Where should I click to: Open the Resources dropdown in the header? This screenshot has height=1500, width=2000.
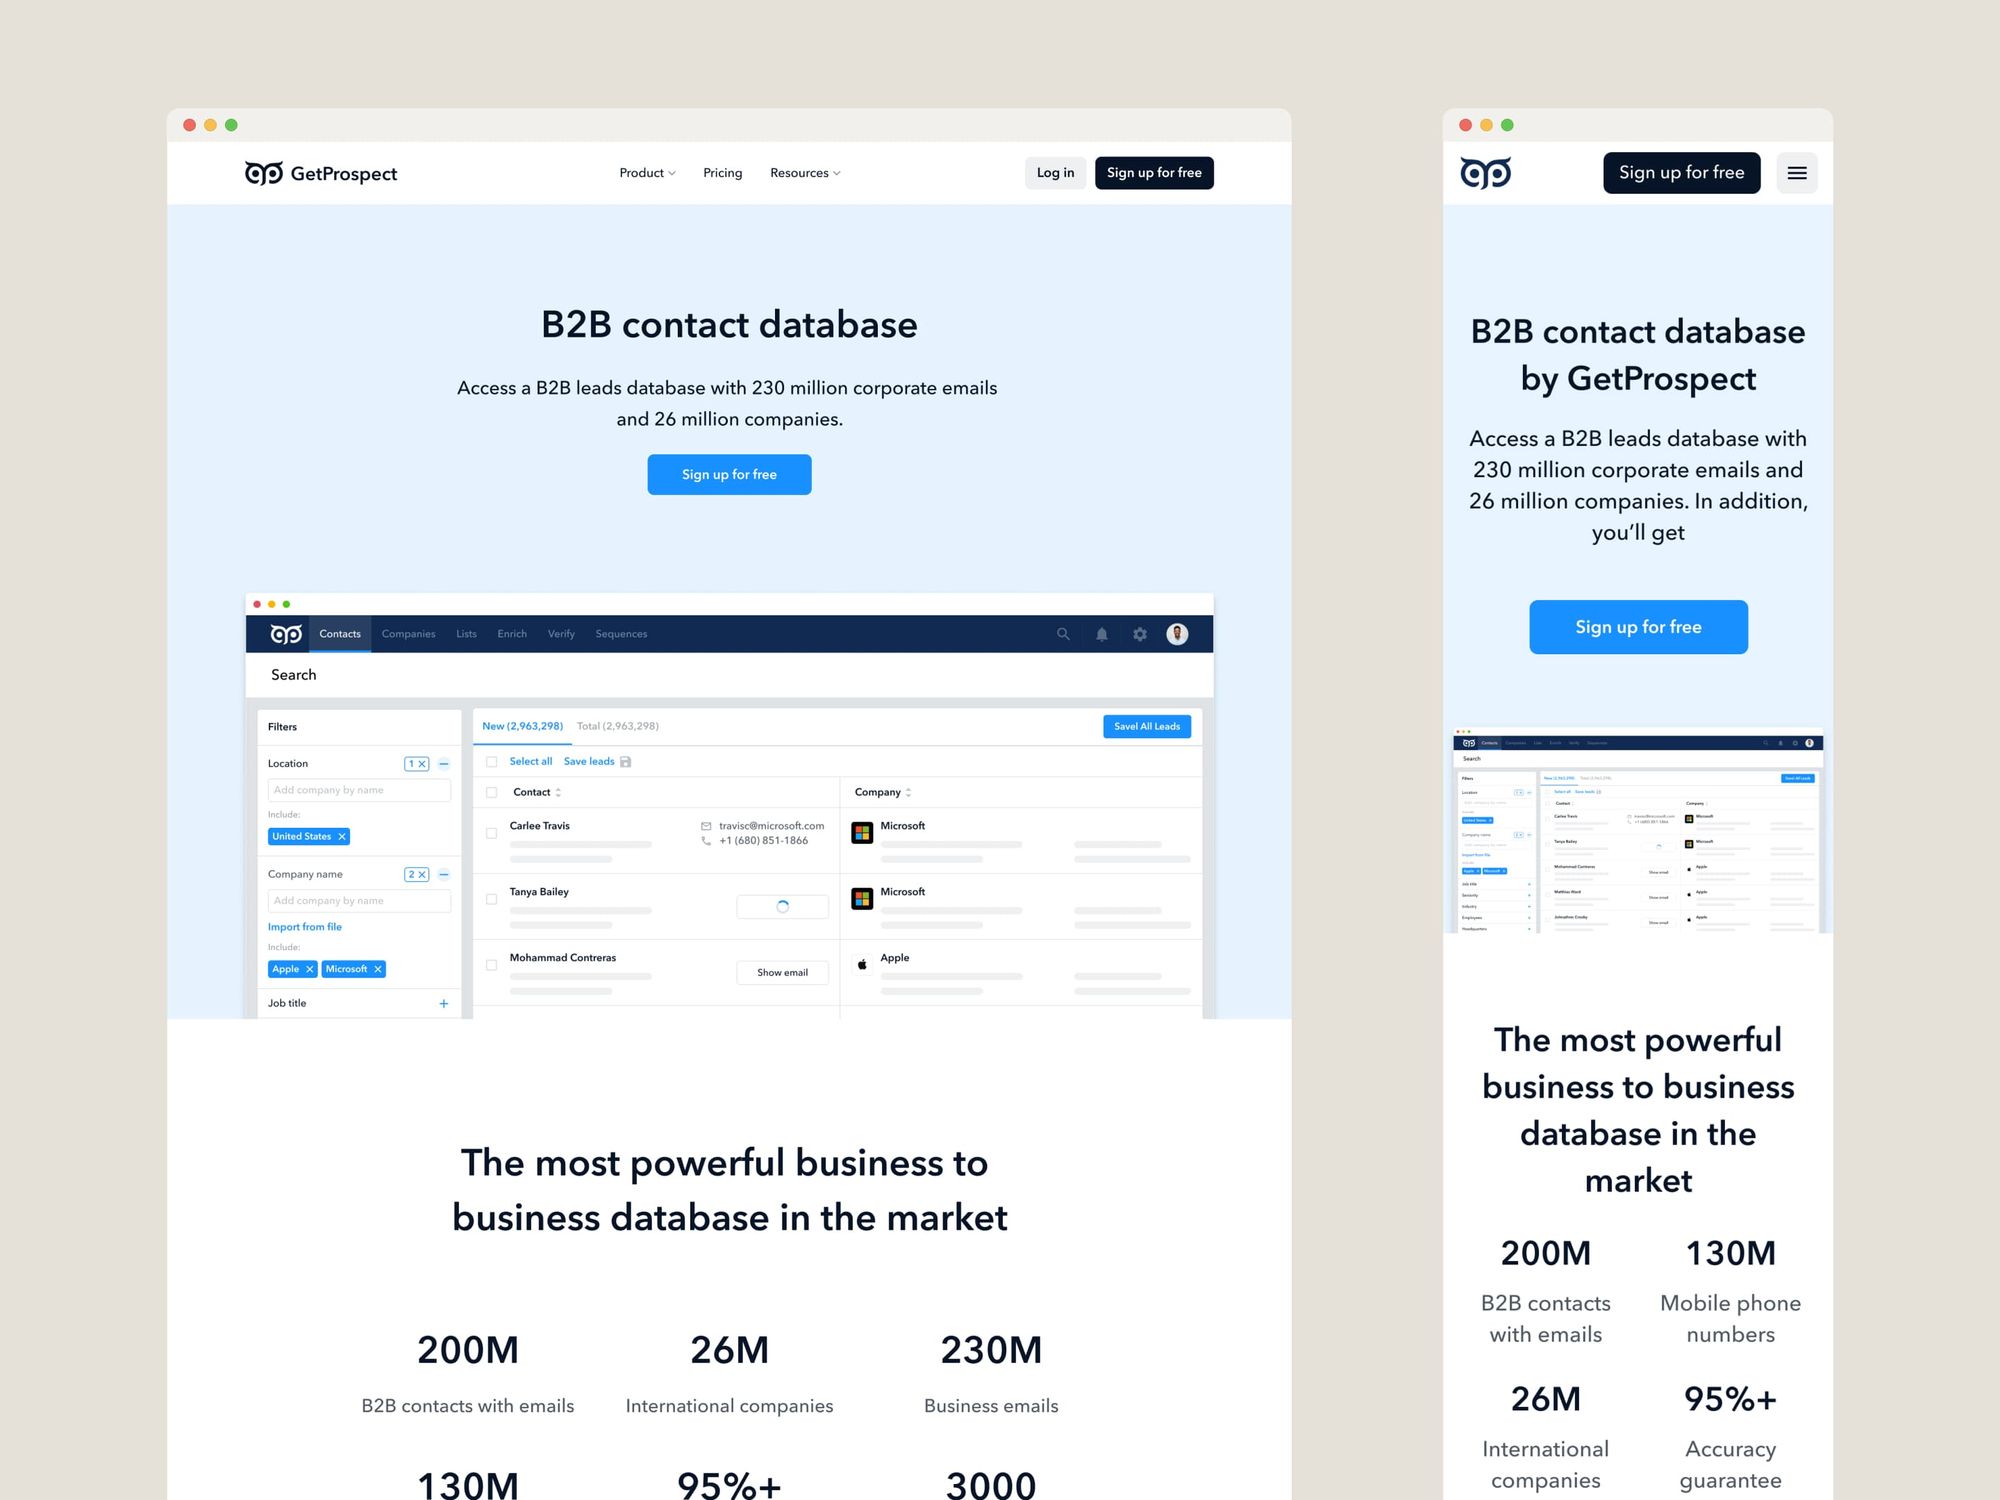805,173
